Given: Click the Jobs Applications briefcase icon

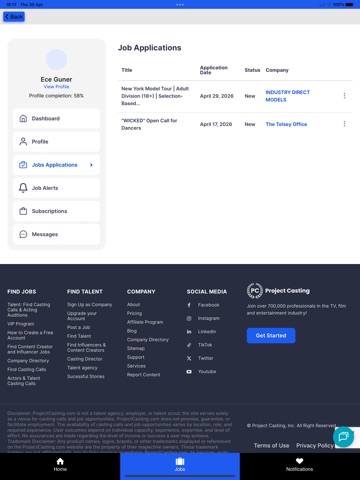Looking at the screenshot, I should point(23,165).
